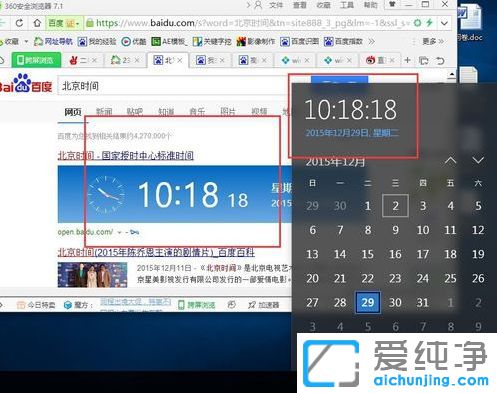Open 北京时间 - 国家授时中心标准时间 link
497x393 pixels.
(126, 155)
